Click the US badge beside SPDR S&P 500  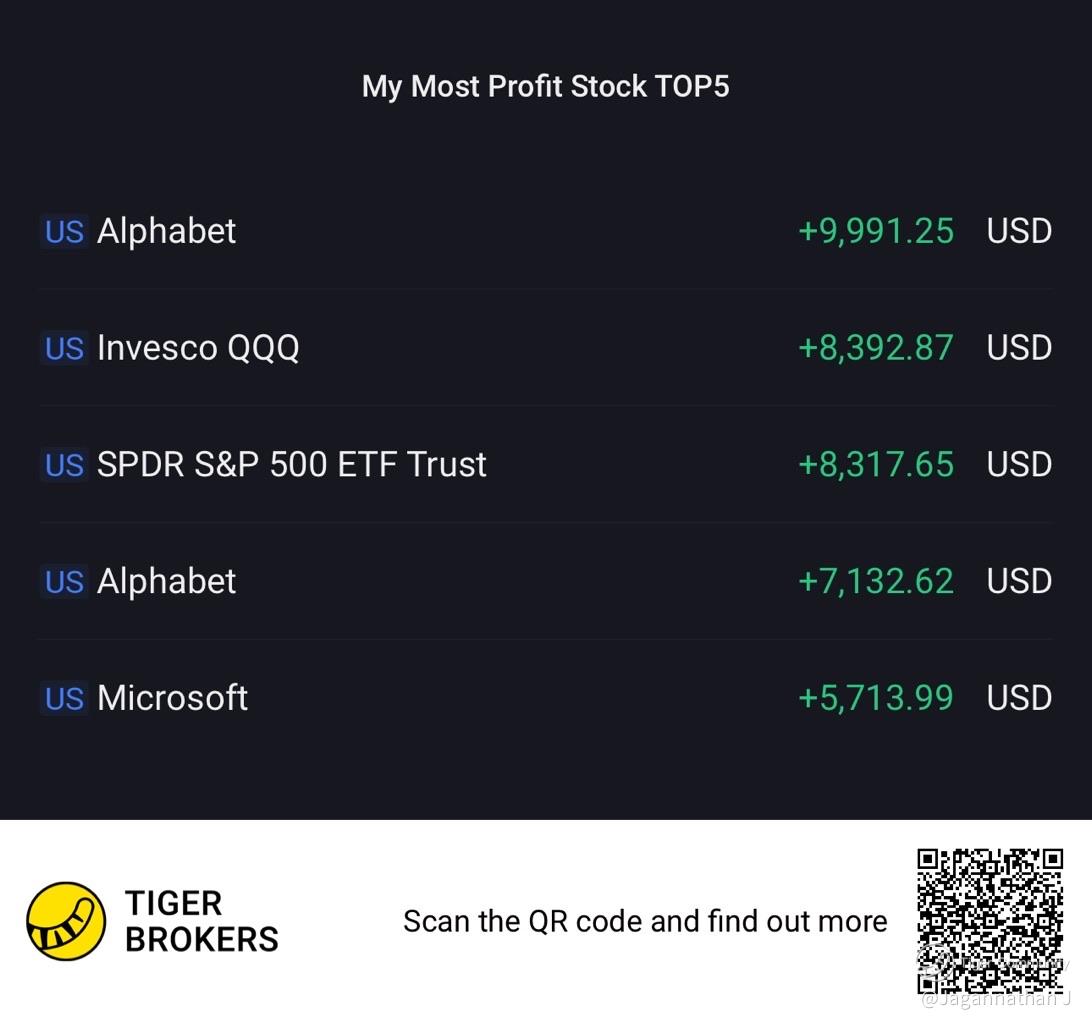[x=64, y=465]
